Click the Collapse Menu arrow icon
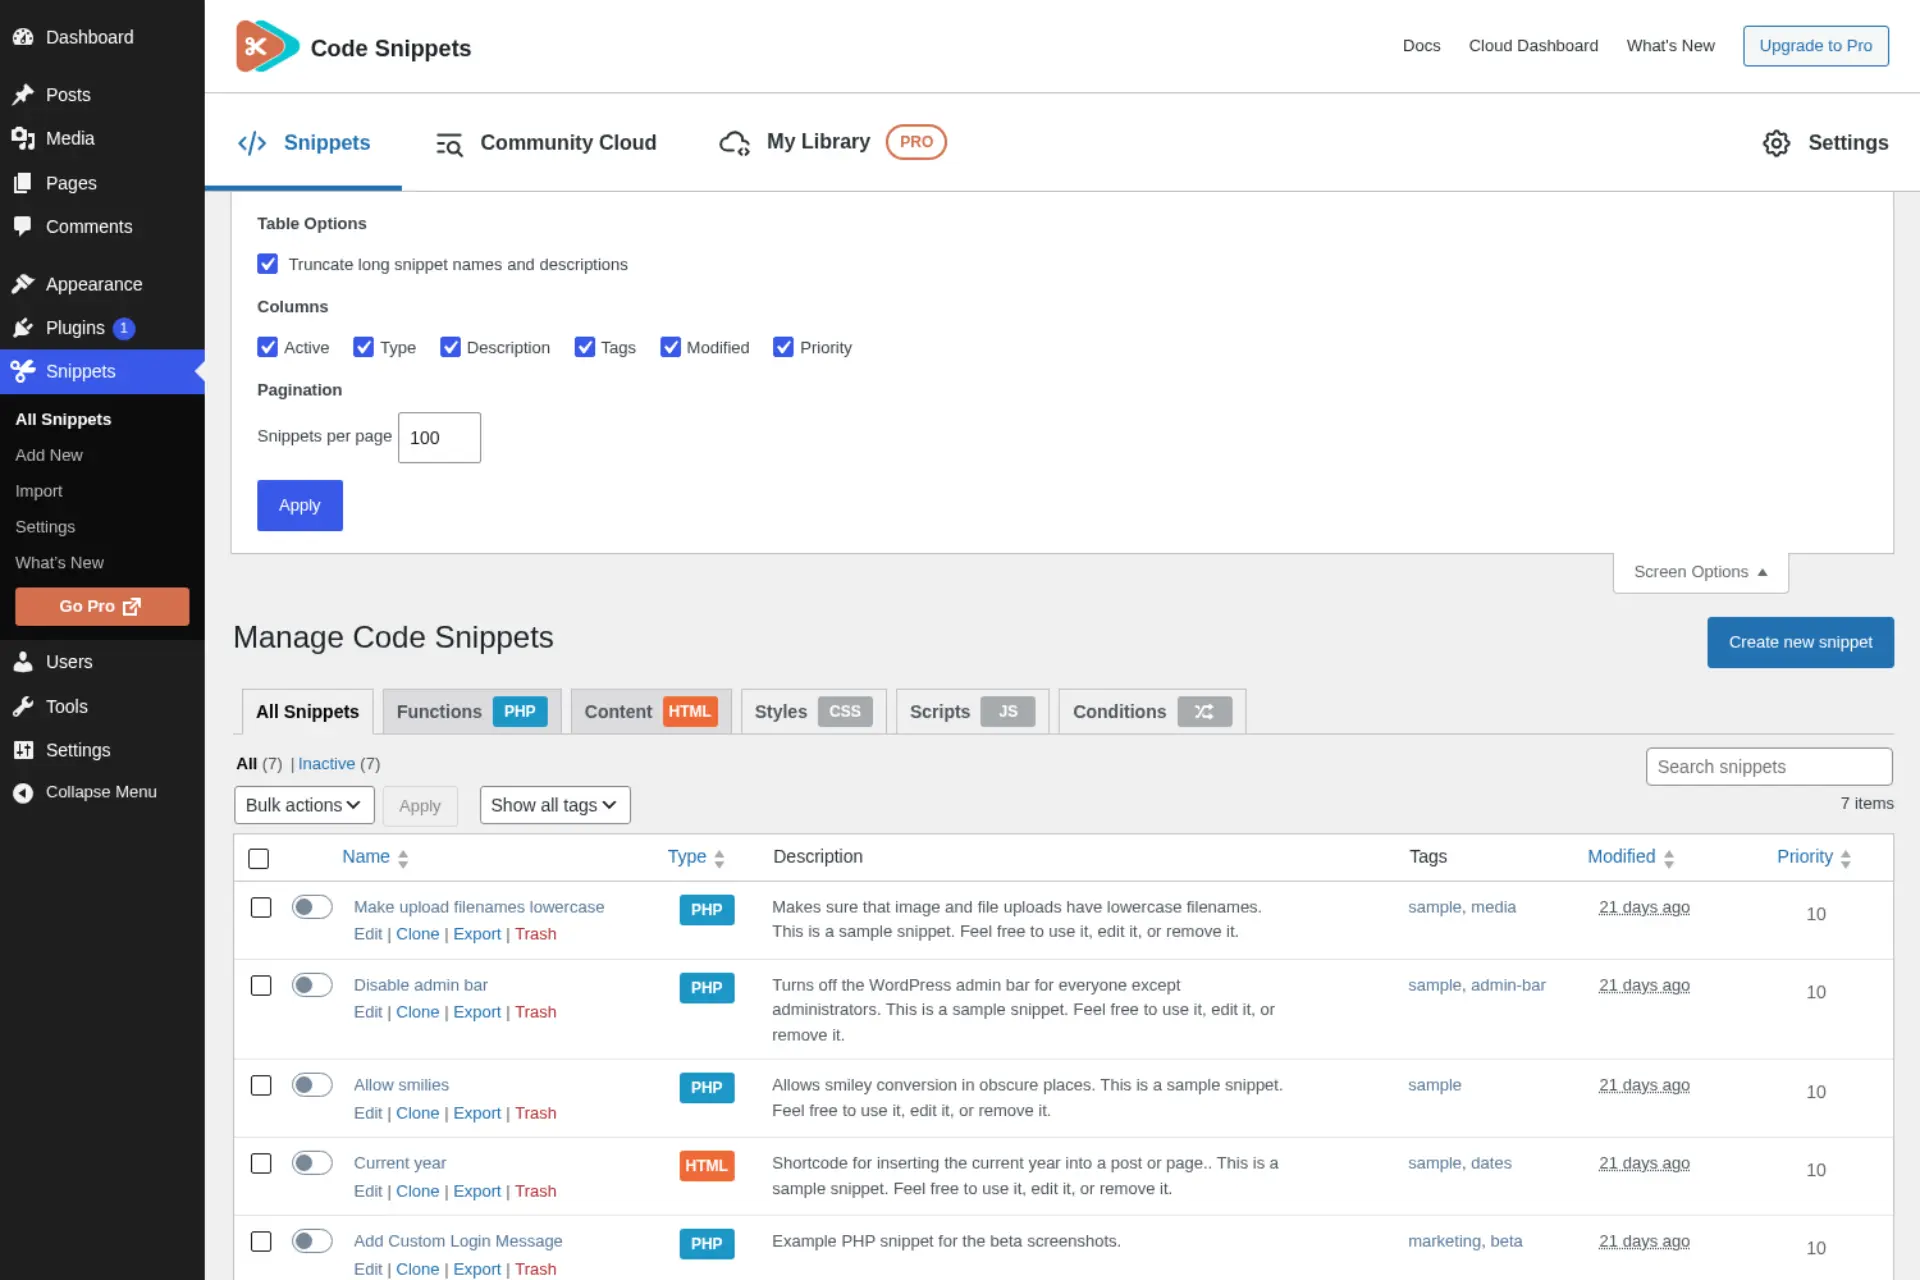This screenshot has height=1280, width=1920. 23,792
